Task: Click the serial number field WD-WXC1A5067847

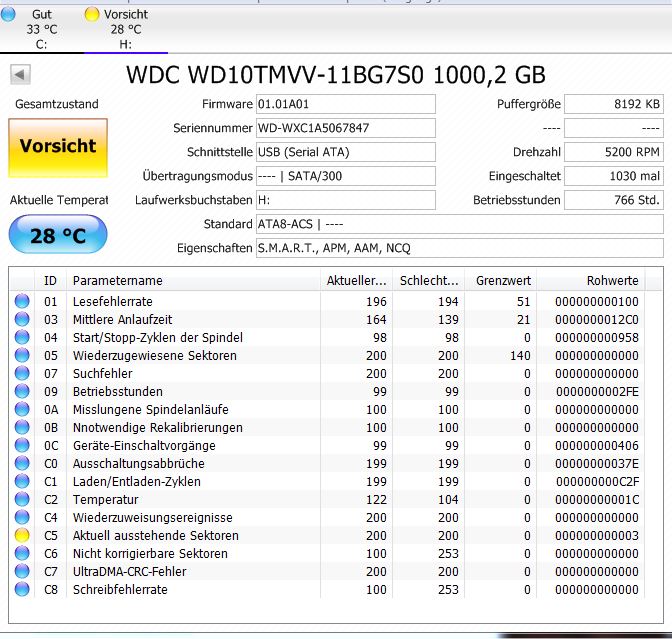Action: click(x=345, y=128)
